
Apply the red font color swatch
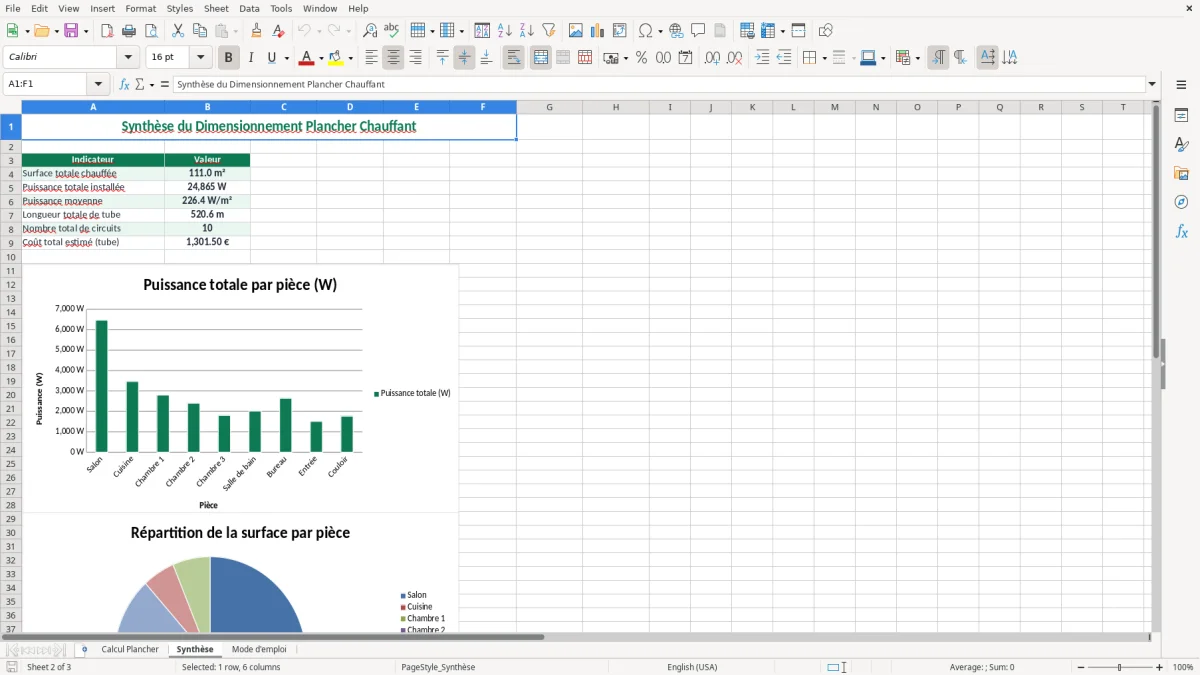point(307,58)
